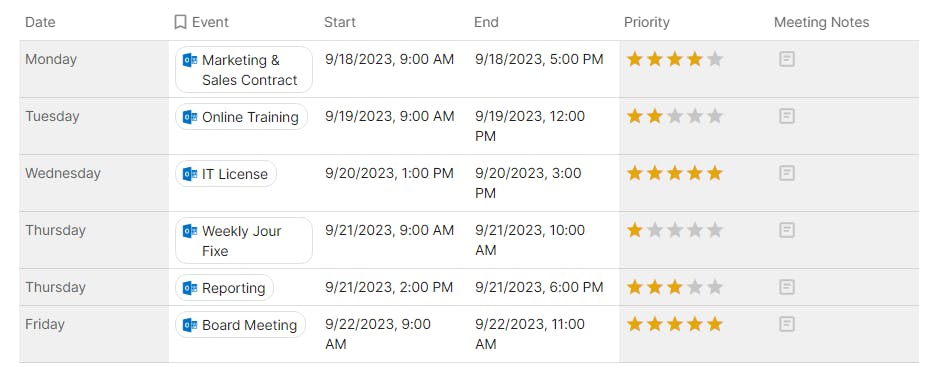This screenshot has height=382, width=939.
Task: Open meeting notes icon for IT License row
Action: [x=787, y=173]
